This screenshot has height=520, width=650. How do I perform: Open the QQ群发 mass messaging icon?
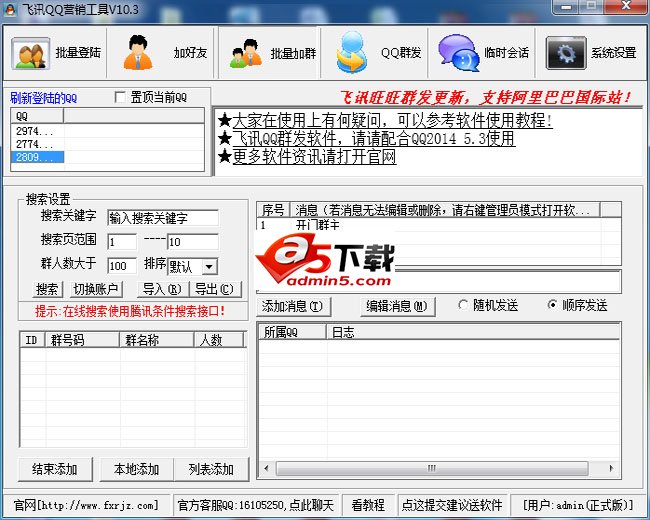click(352, 52)
